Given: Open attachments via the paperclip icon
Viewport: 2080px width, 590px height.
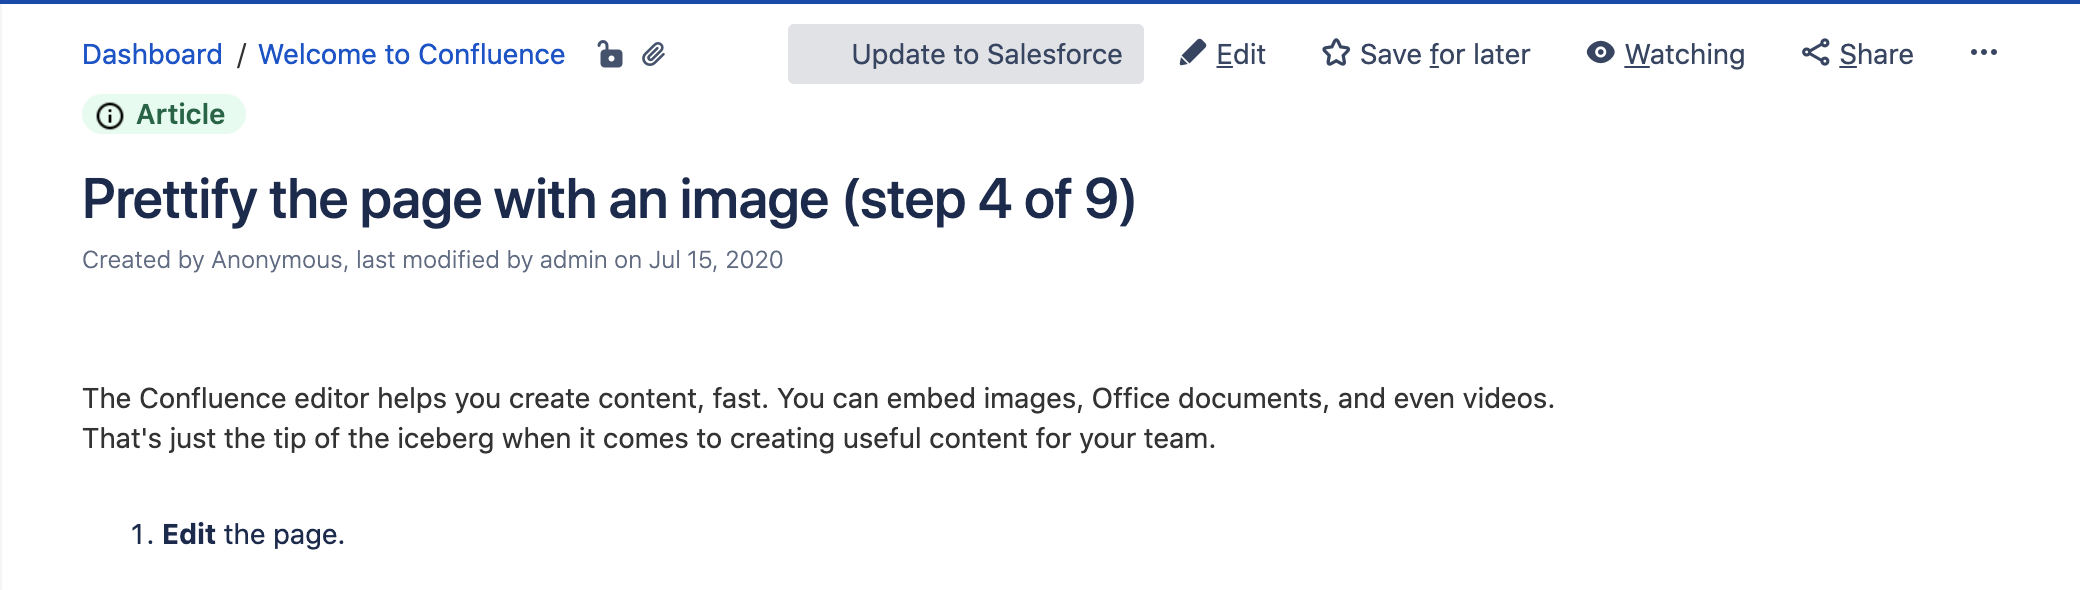Looking at the screenshot, I should (x=654, y=54).
